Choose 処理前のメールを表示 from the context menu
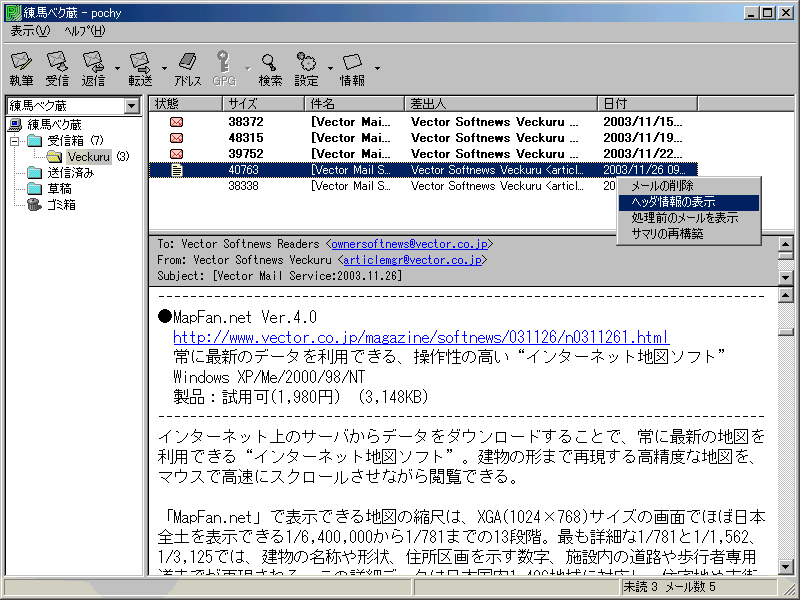 (688, 218)
